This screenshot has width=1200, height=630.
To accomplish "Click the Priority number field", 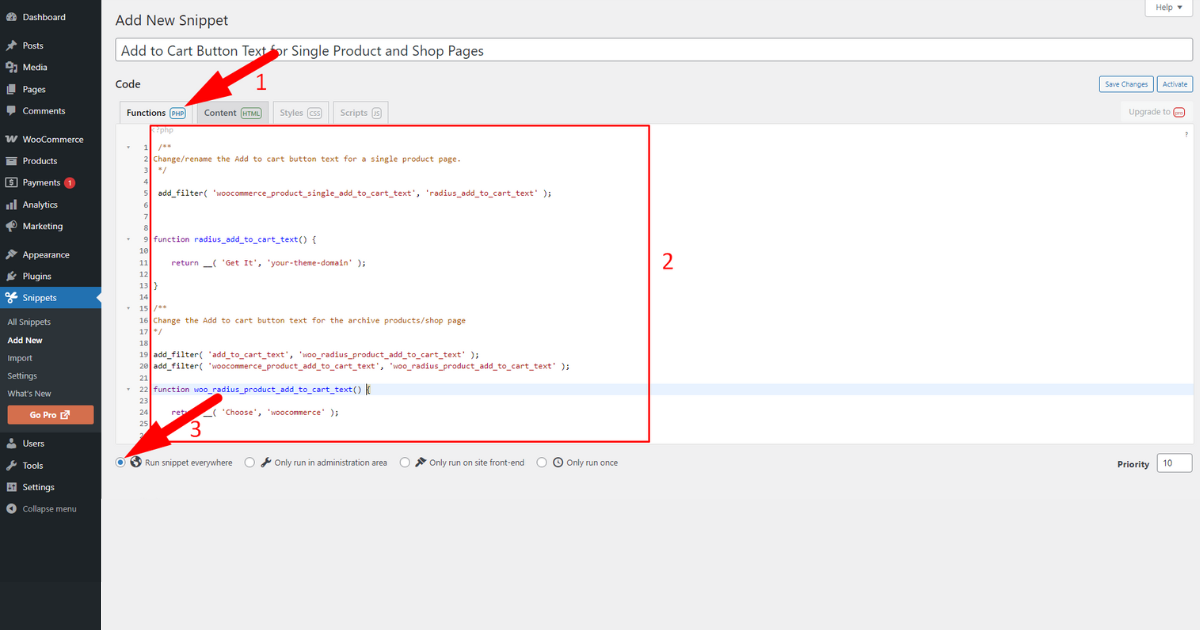I will tap(1174, 463).
